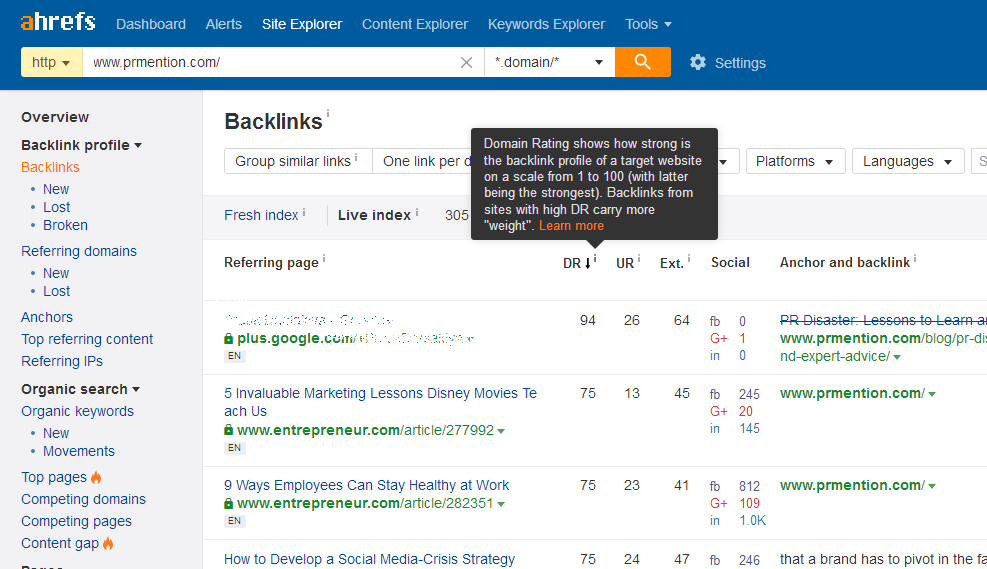987x569 pixels.
Task: Click the info icon next to Live index
Action: click(417, 212)
